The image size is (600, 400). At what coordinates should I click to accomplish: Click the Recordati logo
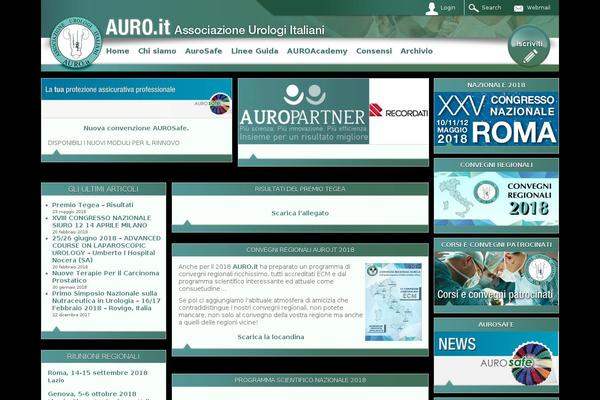(x=398, y=111)
